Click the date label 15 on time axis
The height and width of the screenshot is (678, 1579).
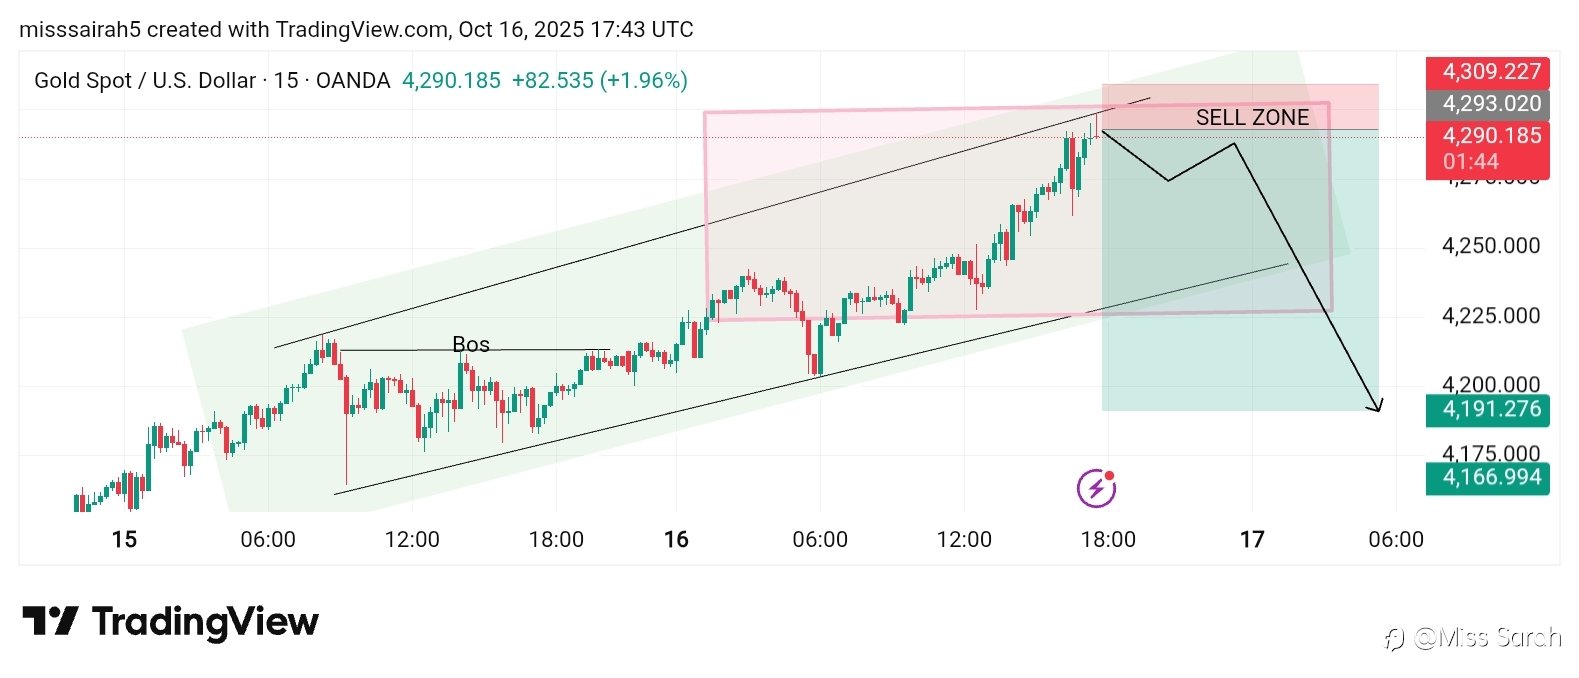[x=124, y=540]
